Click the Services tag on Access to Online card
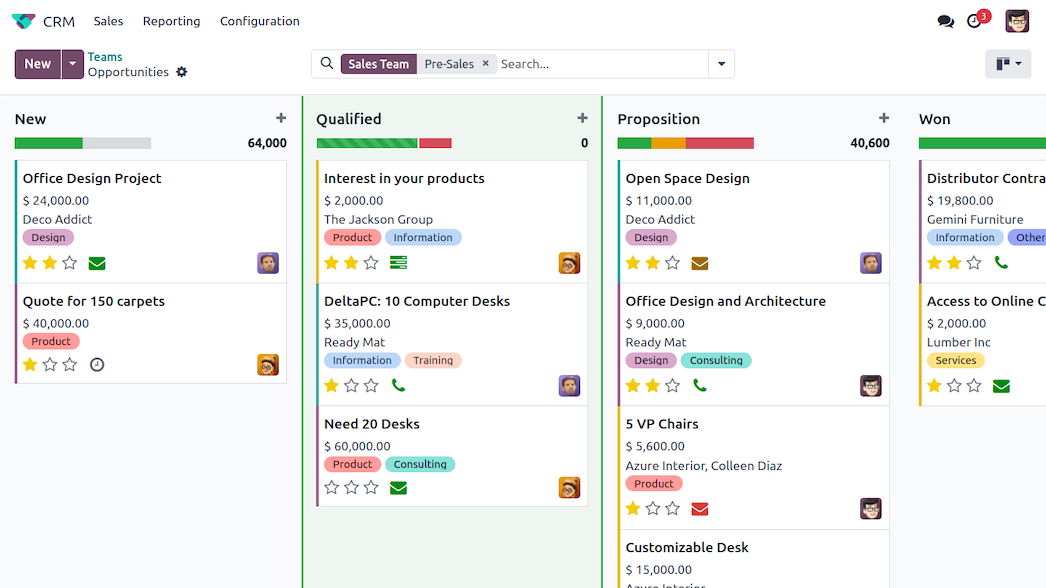The image size is (1046, 588). point(955,360)
